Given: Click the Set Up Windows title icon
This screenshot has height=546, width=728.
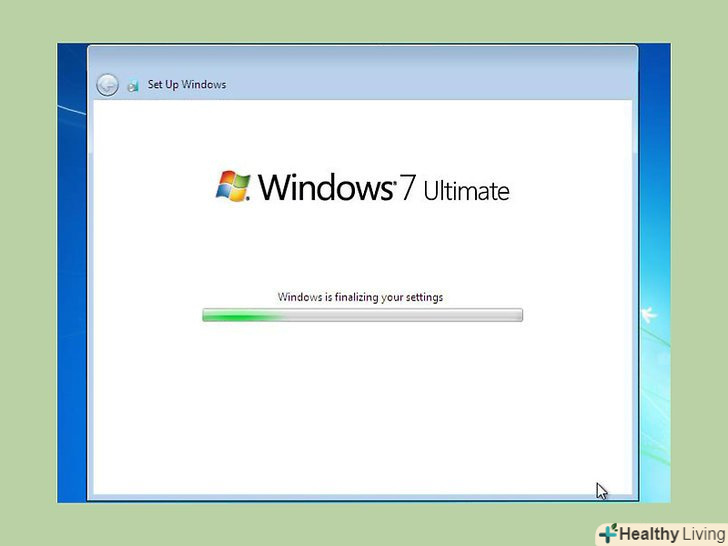Looking at the screenshot, I should pos(133,86).
